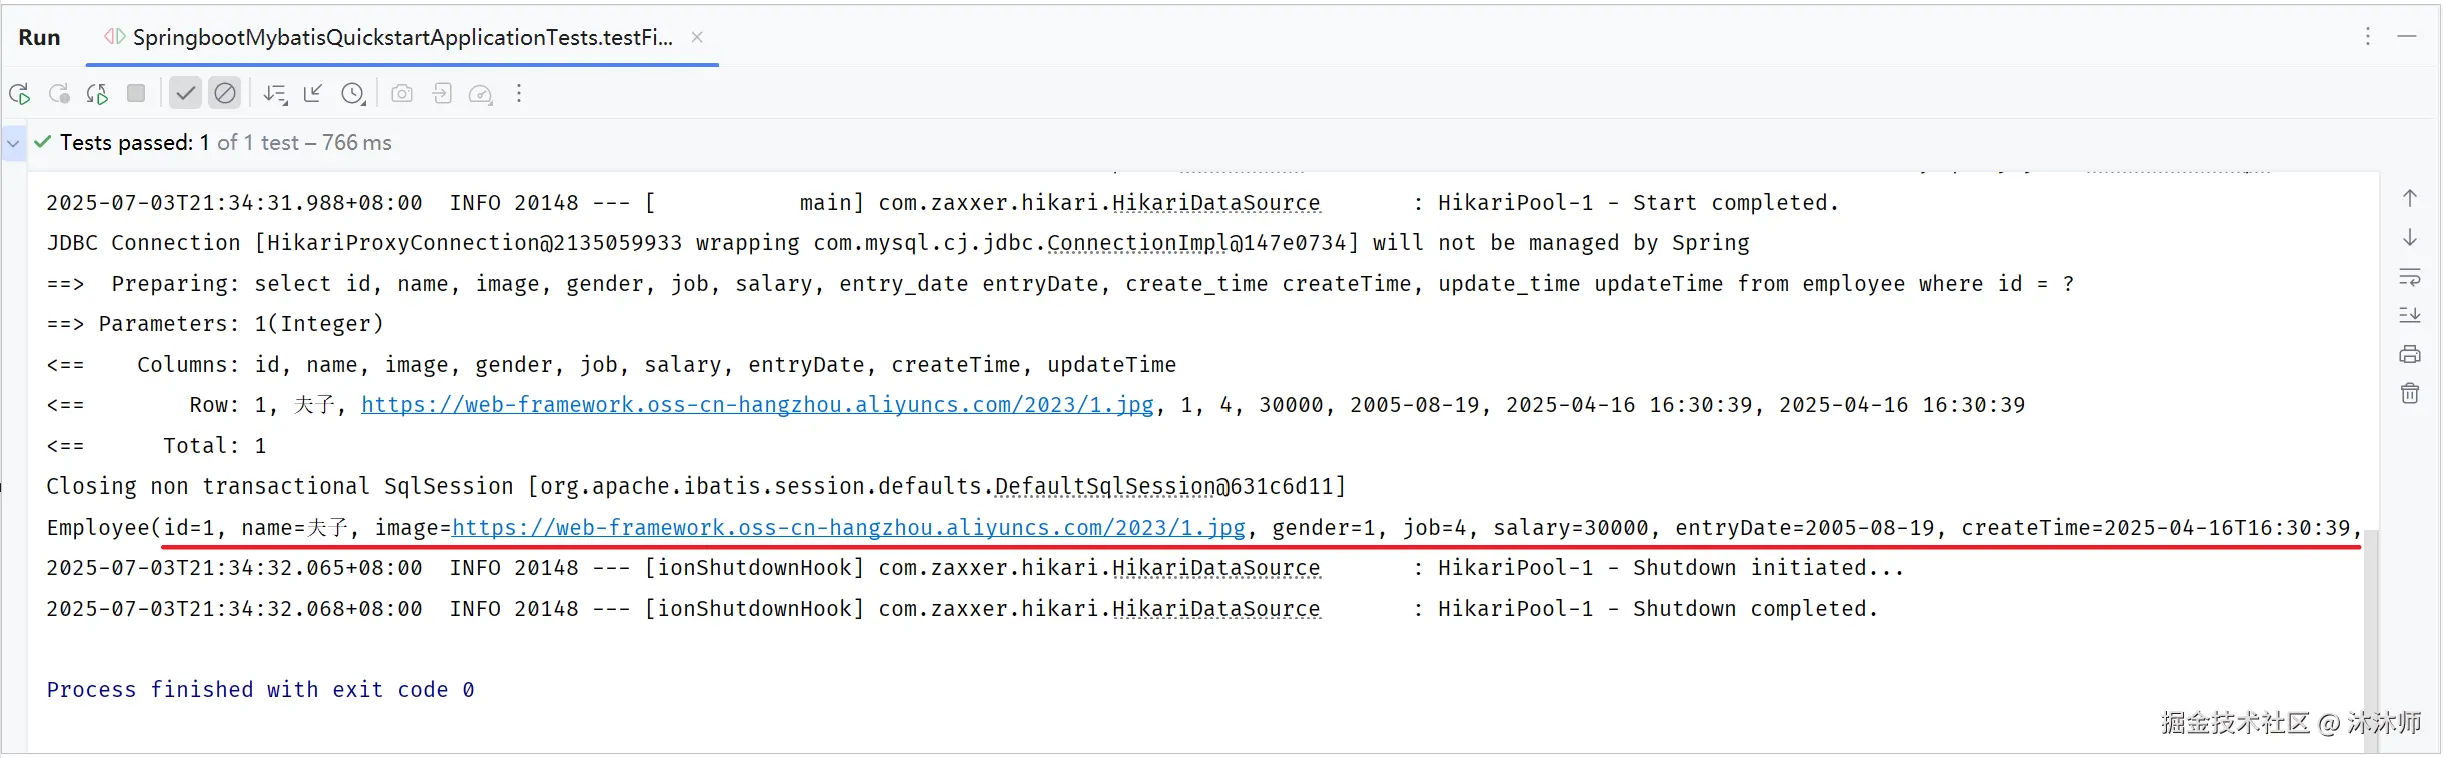2443x758 pixels.
Task: Open the sort tests dropdown icon
Action: click(275, 94)
